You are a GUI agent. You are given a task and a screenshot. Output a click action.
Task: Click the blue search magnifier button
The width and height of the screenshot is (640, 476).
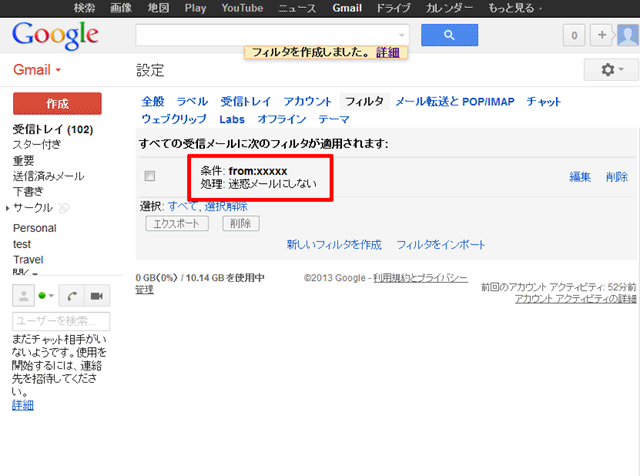click(x=449, y=35)
